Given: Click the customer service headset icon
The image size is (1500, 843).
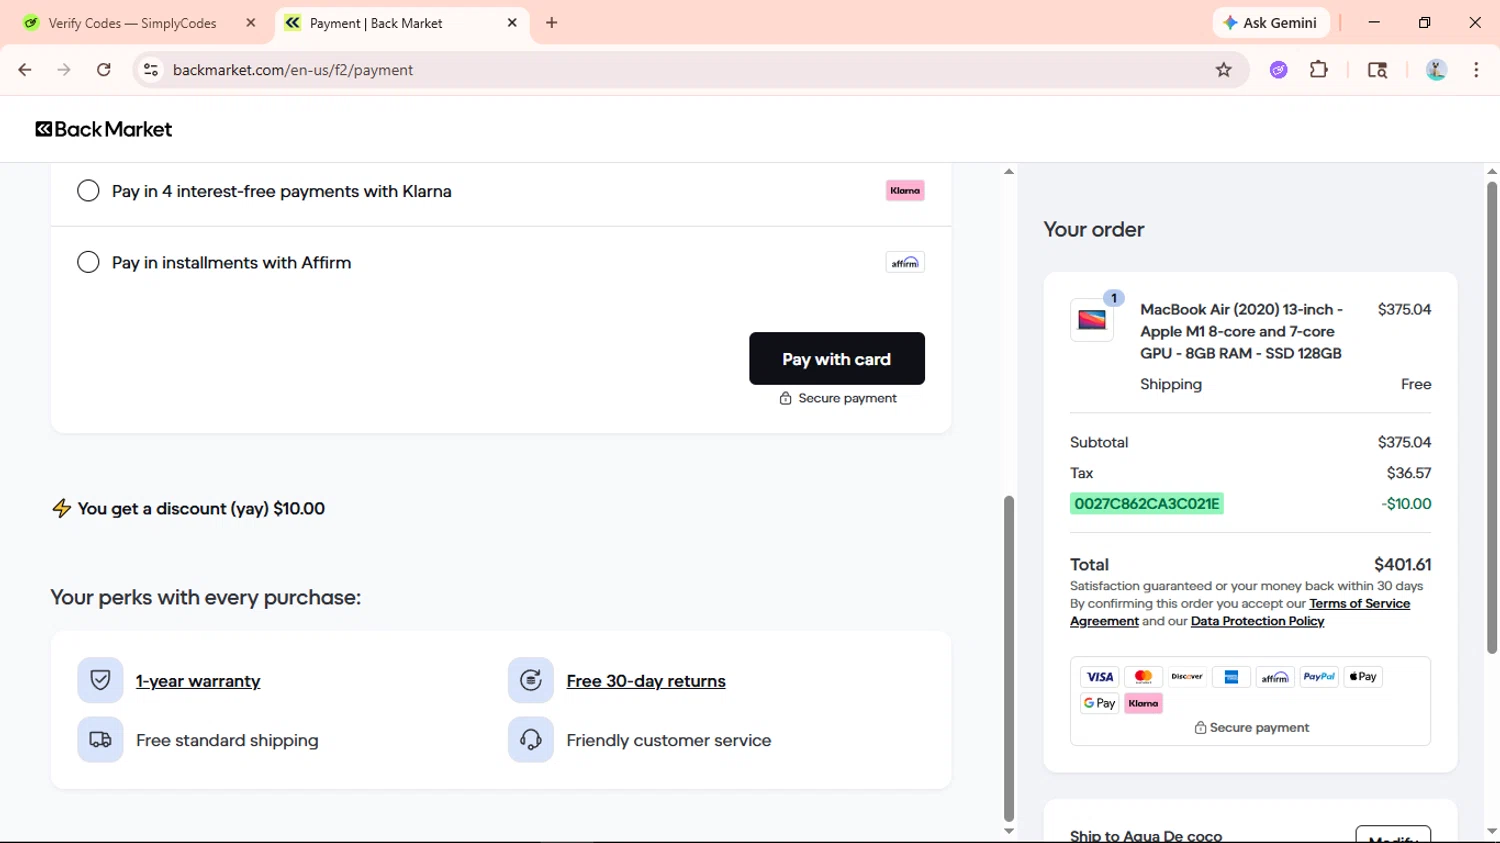Looking at the screenshot, I should coord(531,740).
